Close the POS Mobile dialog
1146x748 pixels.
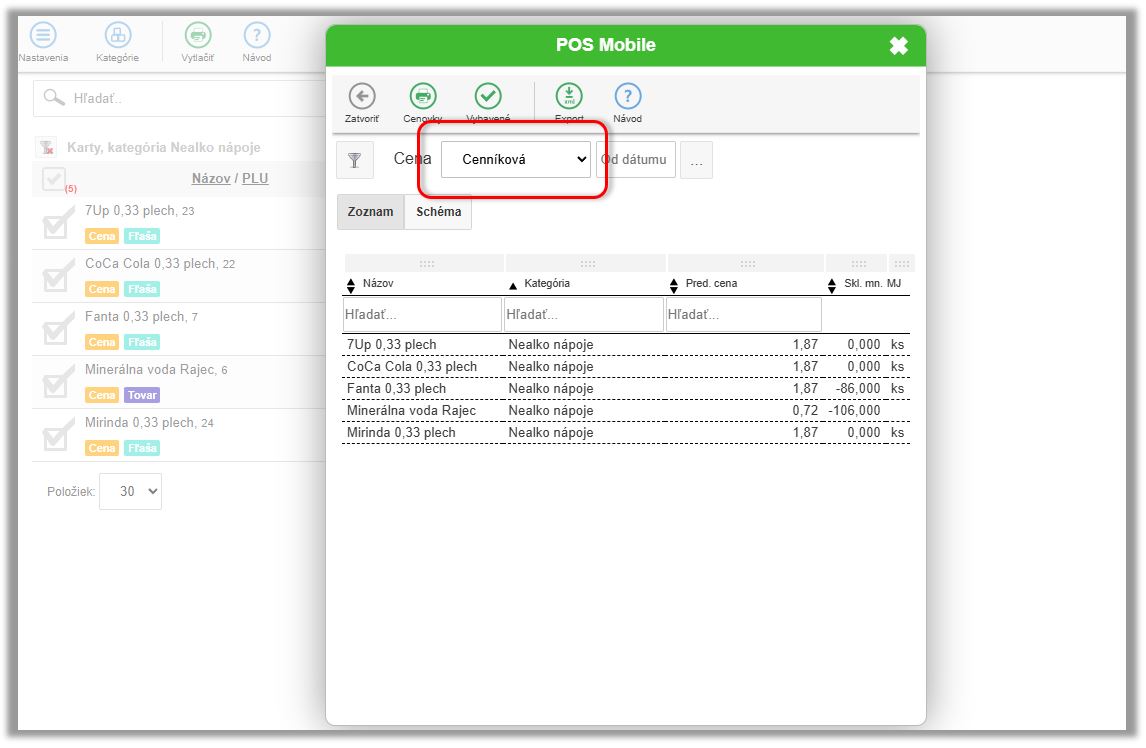click(x=898, y=45)
